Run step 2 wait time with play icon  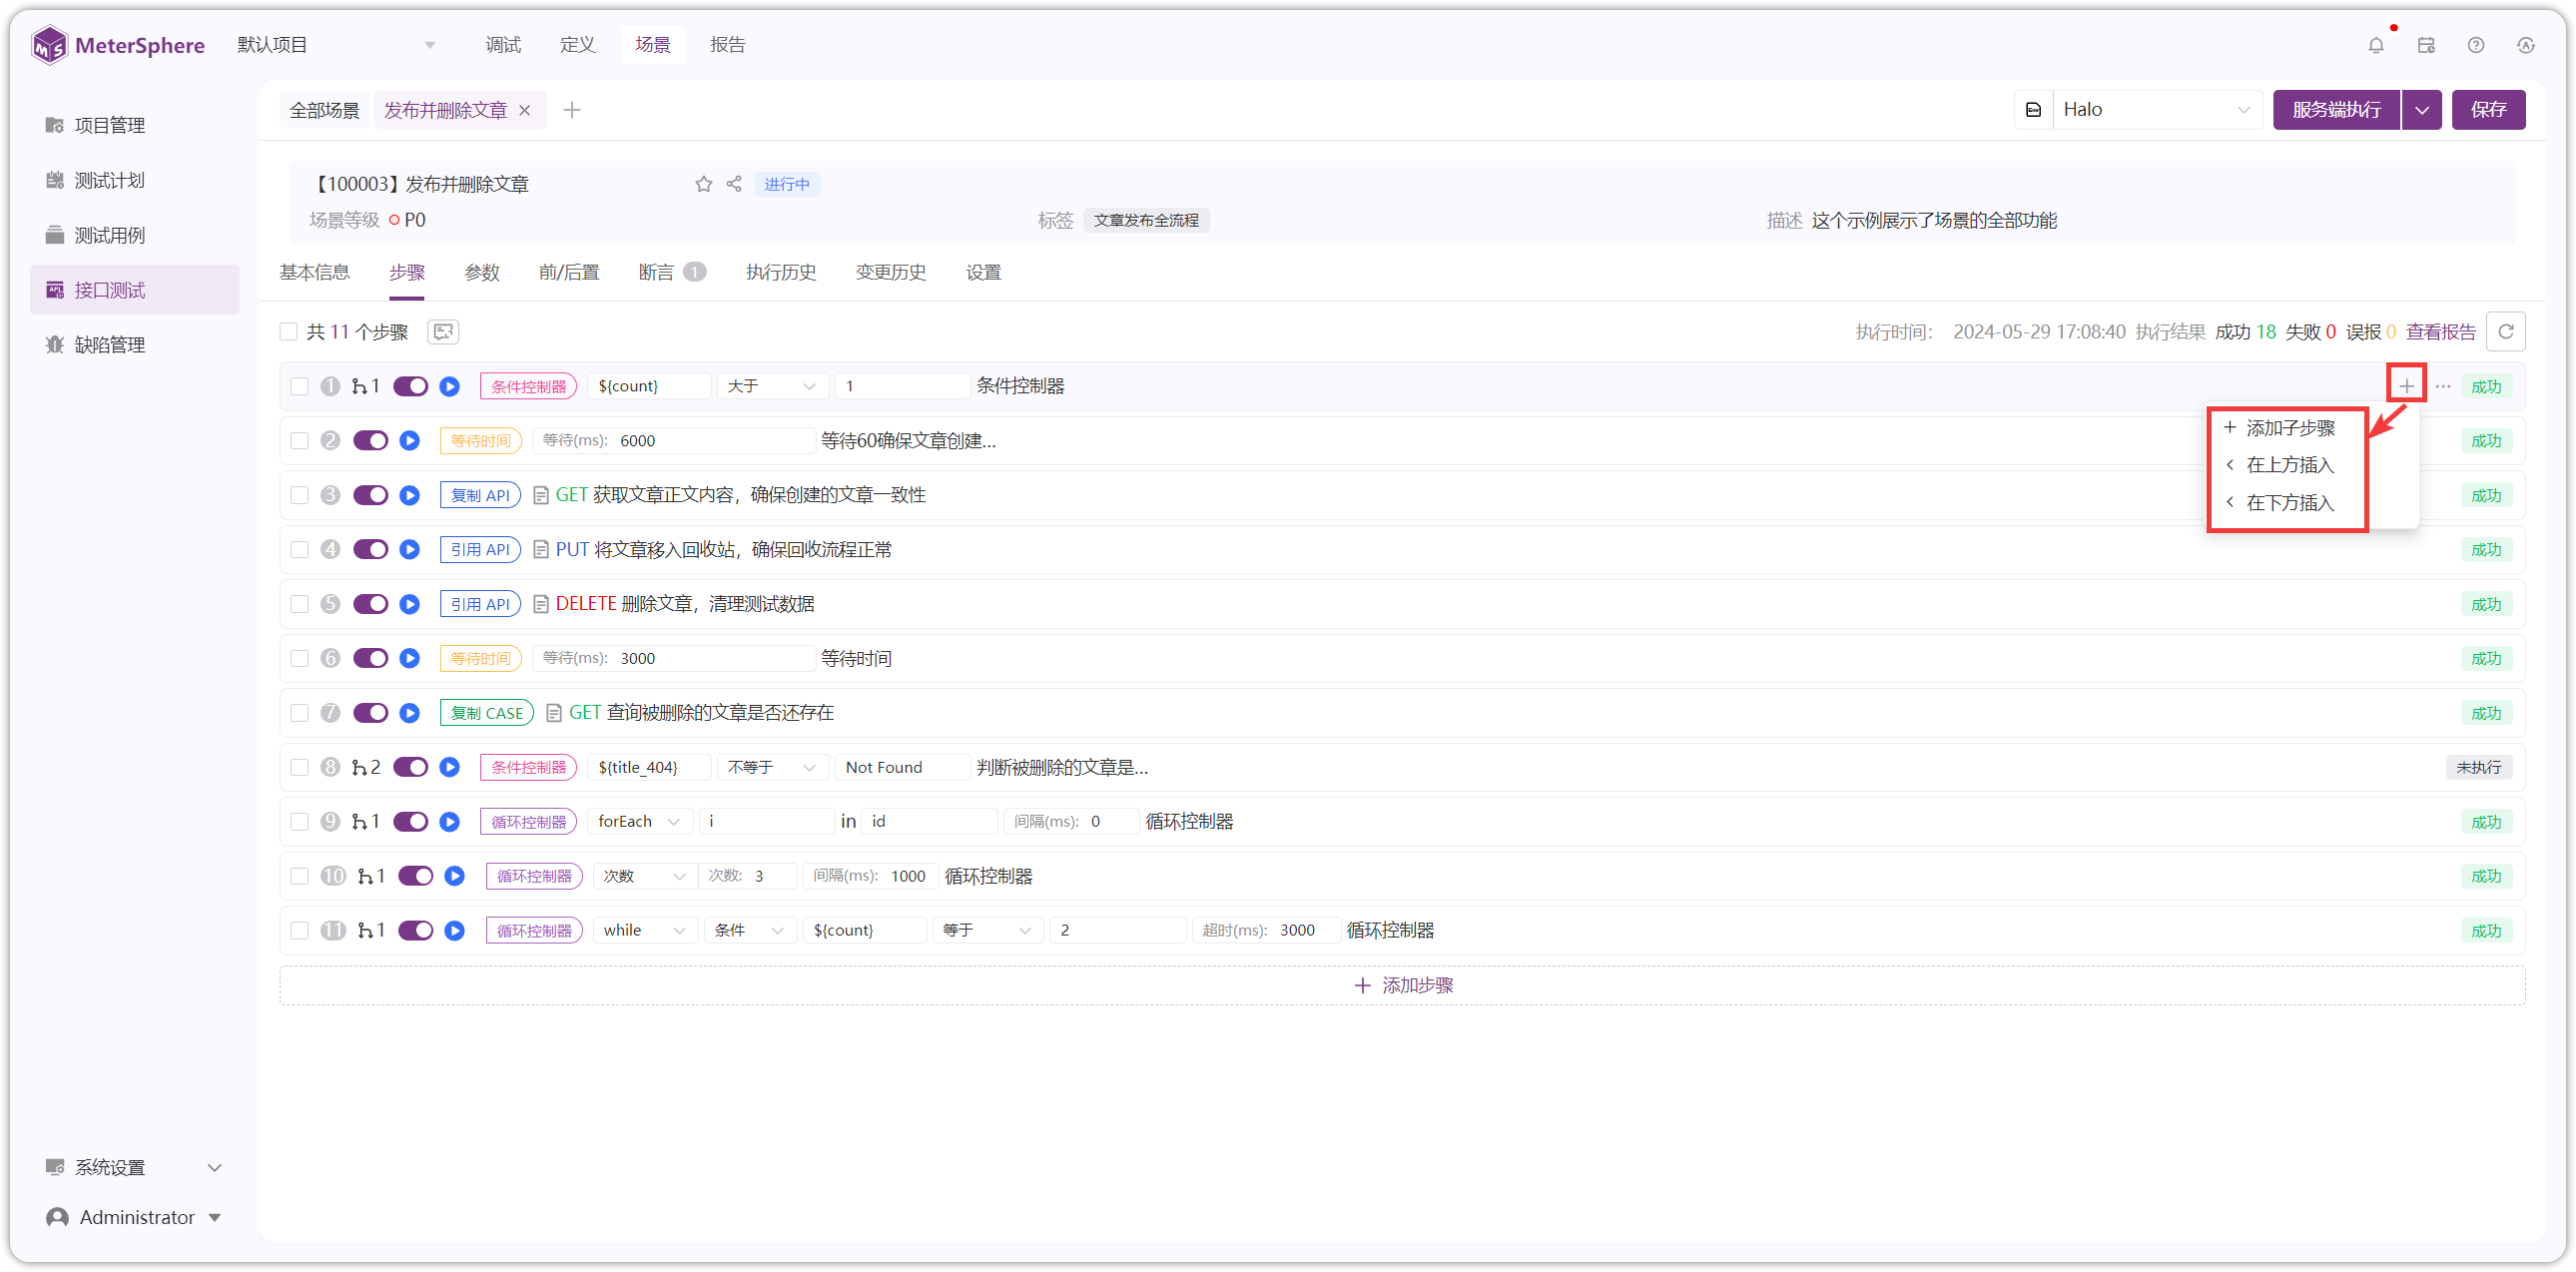[x=410, y=441]
